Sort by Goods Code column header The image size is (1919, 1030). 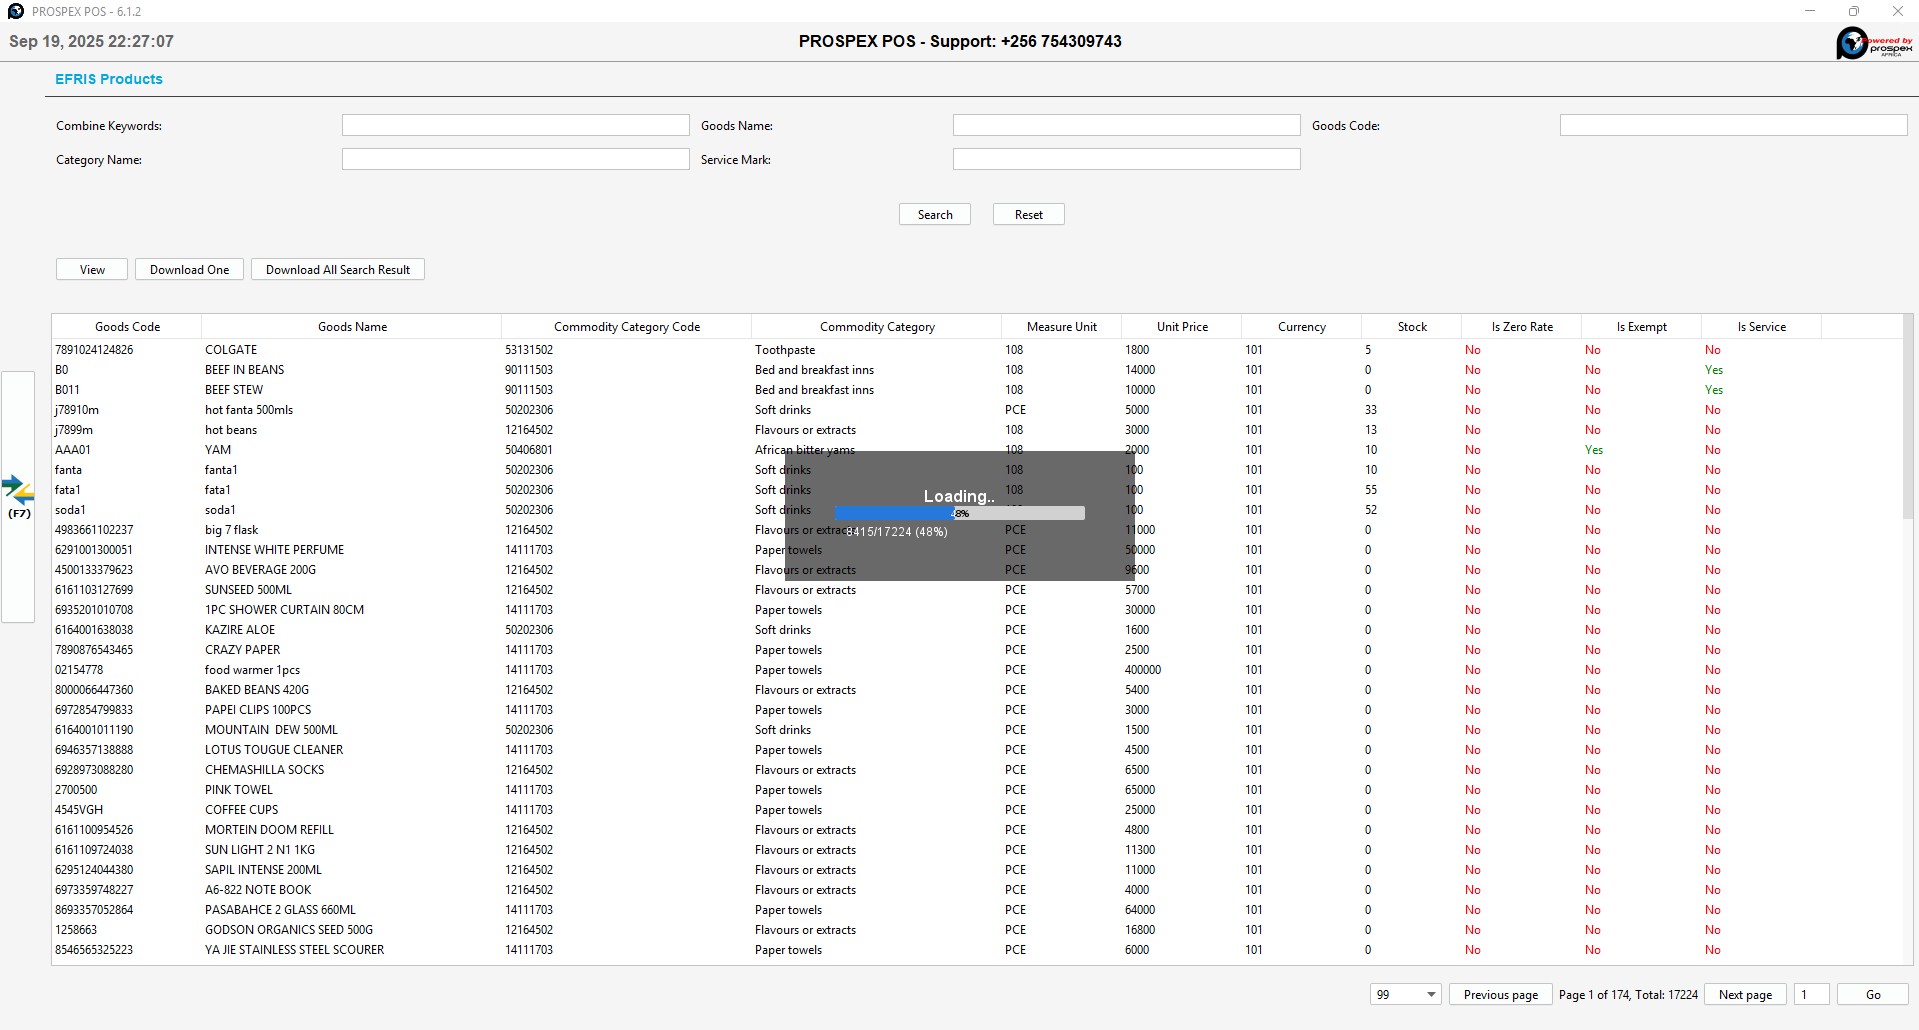tap(127, 327)
